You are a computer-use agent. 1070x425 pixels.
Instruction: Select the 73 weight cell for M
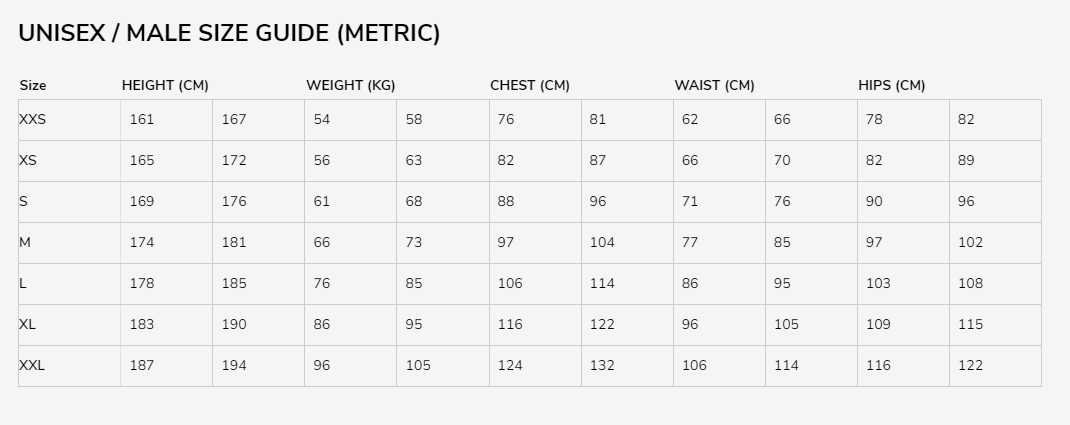(414, 242)
